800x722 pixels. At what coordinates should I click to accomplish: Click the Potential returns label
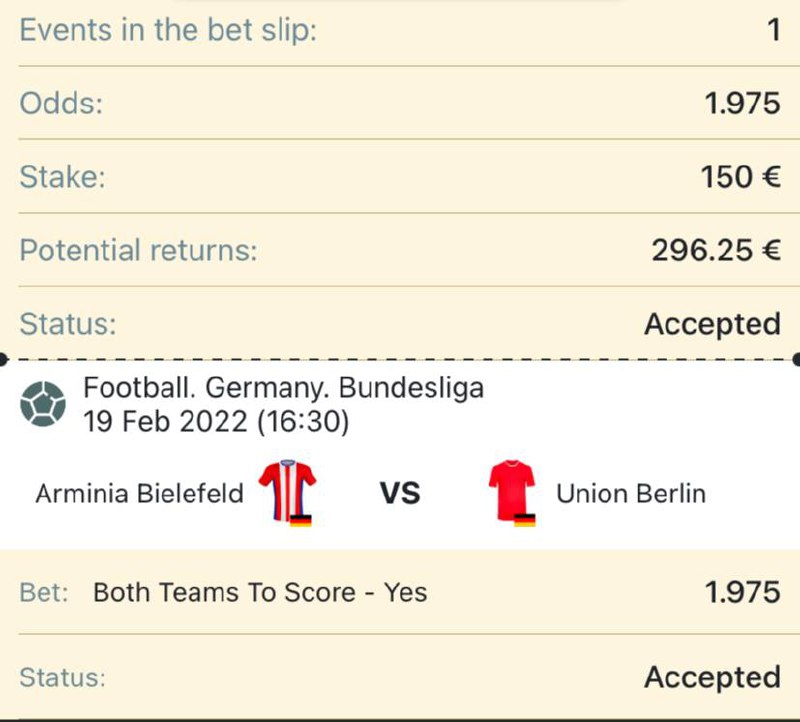(138, 250)
